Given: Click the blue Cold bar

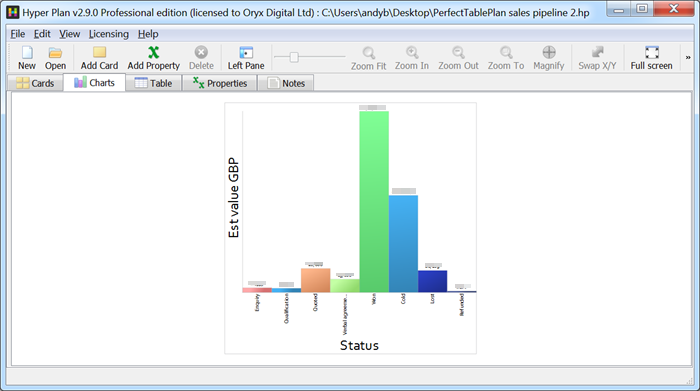Looking at the screenshot, I should coord(403,243).
